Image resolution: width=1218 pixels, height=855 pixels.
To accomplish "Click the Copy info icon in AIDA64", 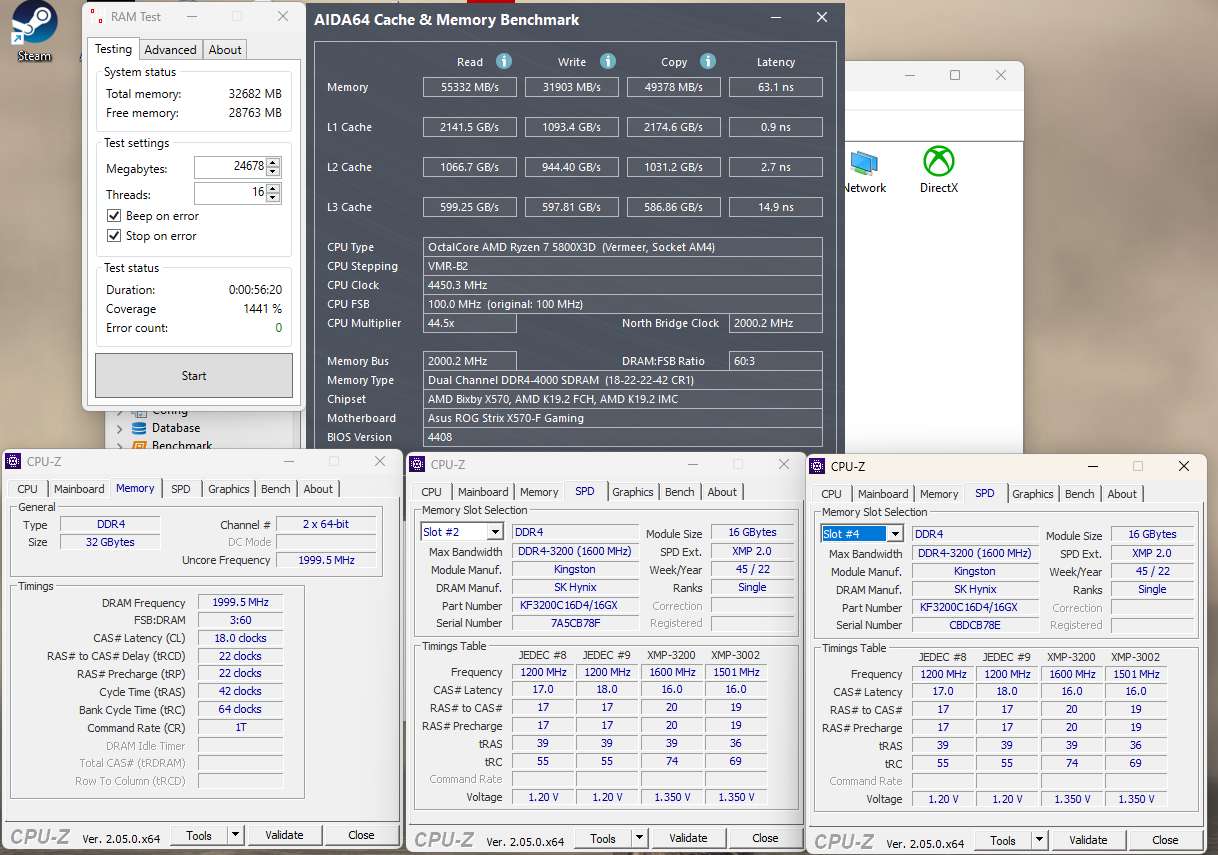I will click(708, 61).
